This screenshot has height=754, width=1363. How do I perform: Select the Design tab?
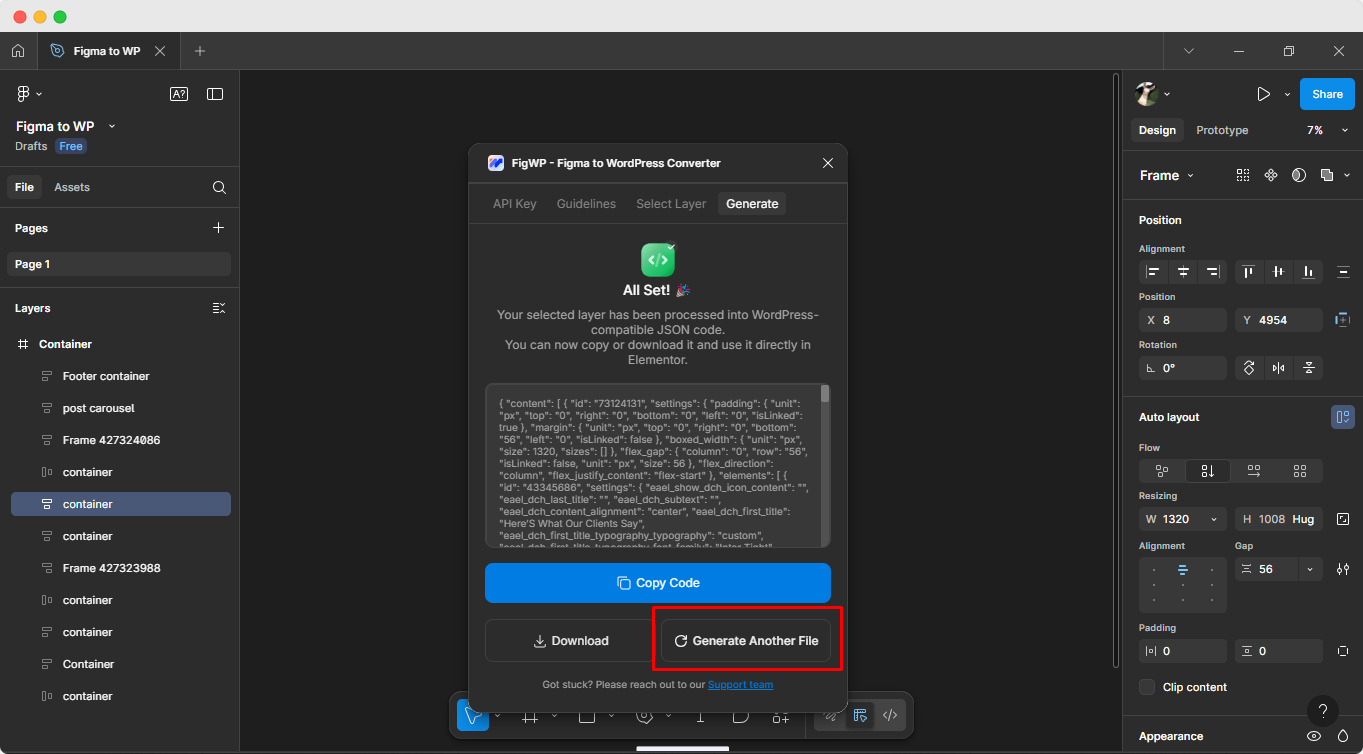(x=1157, y=130)
